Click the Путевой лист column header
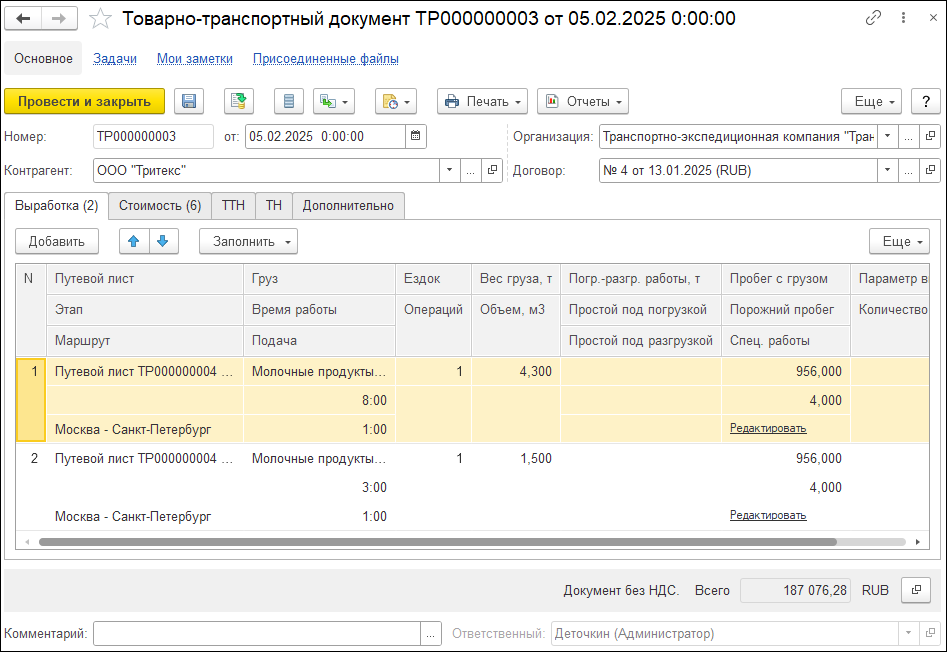Screen dimensions: 947x652 click(x=145, y=279)
